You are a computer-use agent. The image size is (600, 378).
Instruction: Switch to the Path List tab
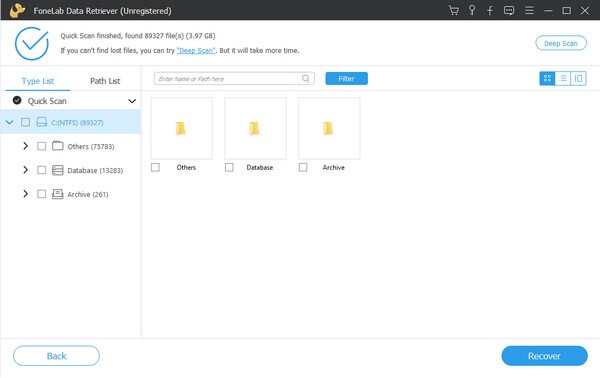105,81
